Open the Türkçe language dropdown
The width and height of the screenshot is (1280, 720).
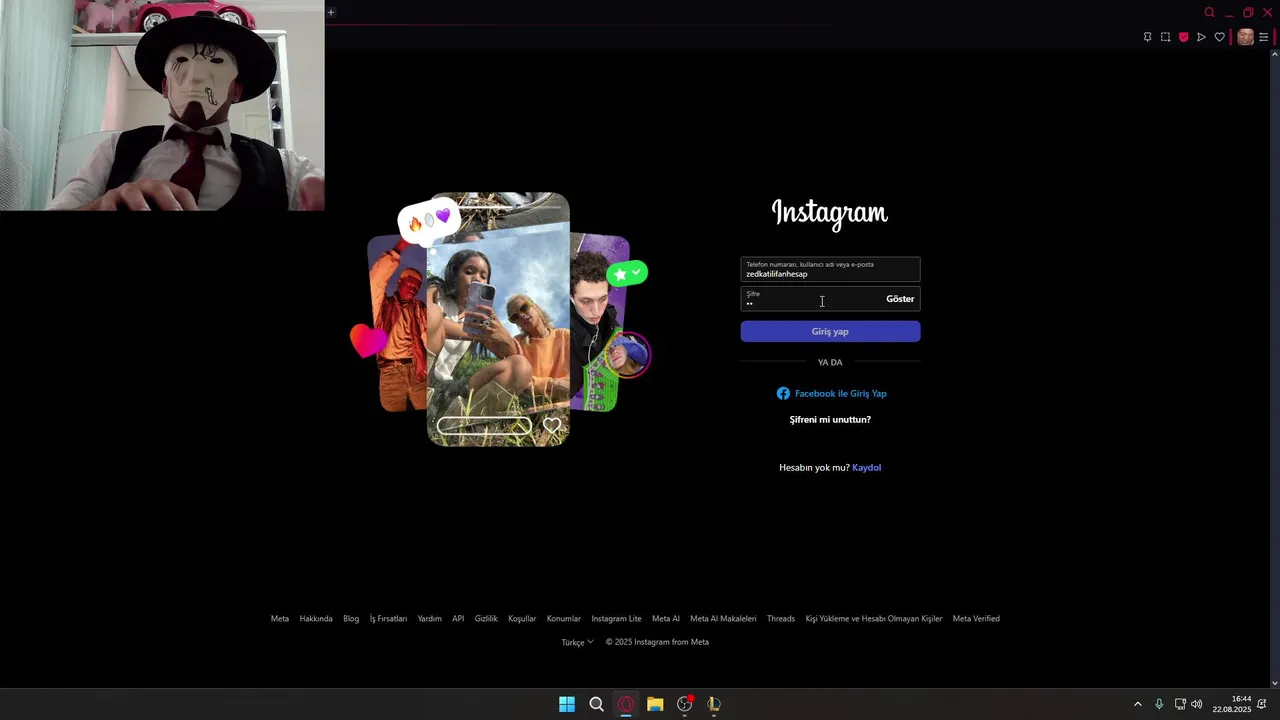577,642
